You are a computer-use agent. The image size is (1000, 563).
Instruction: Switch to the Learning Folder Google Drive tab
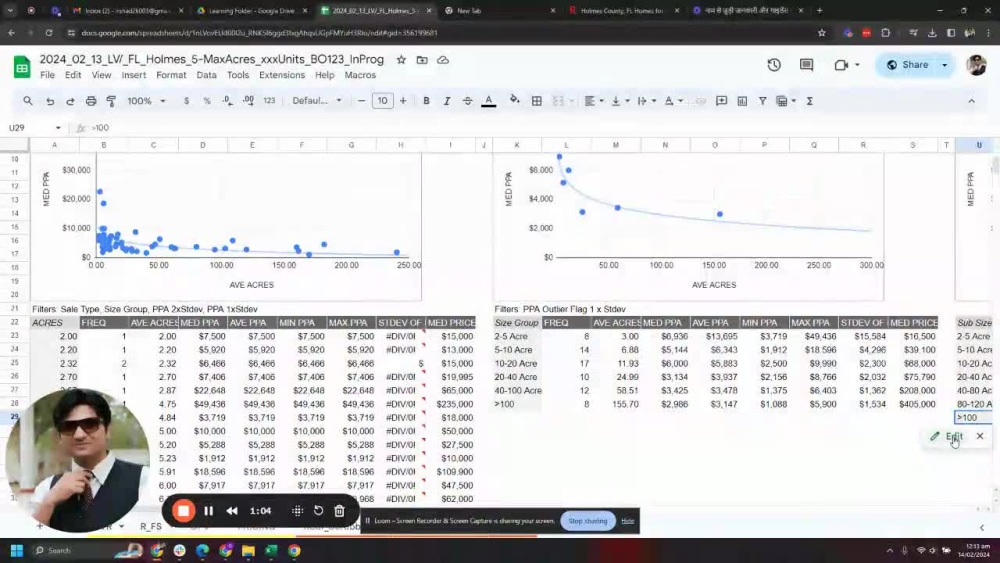point(251,11)
